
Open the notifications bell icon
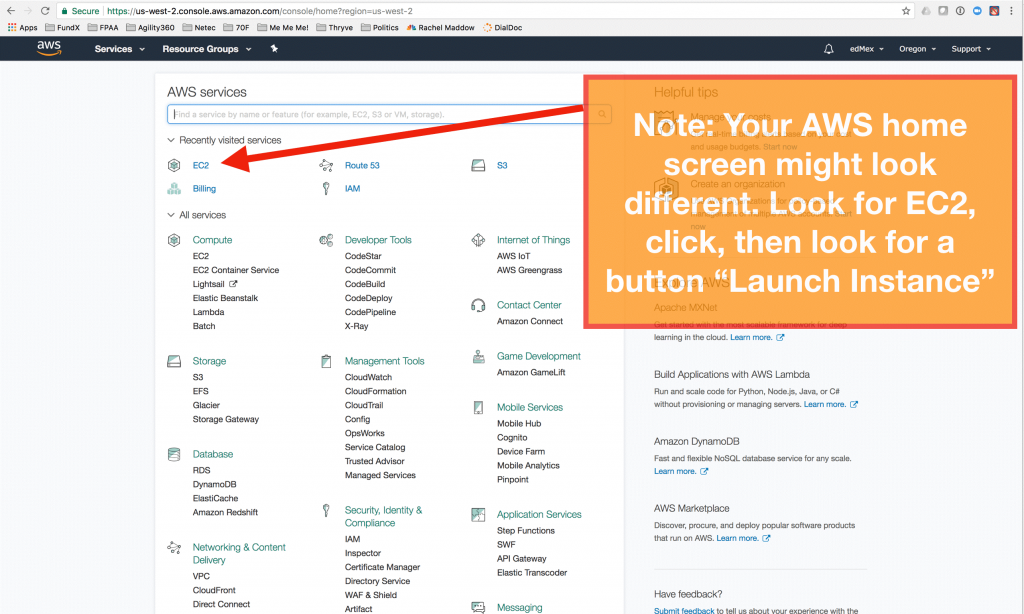[829, 49]
